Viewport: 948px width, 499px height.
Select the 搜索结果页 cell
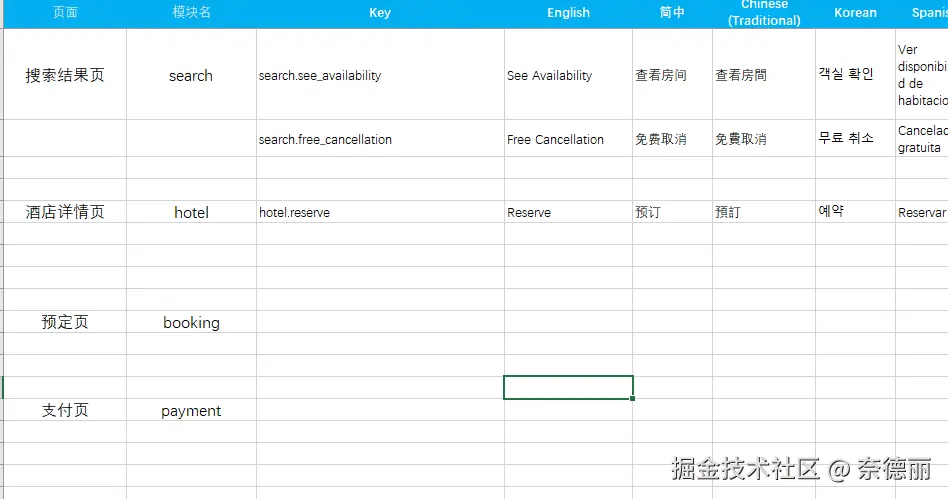tap(65, 74)
